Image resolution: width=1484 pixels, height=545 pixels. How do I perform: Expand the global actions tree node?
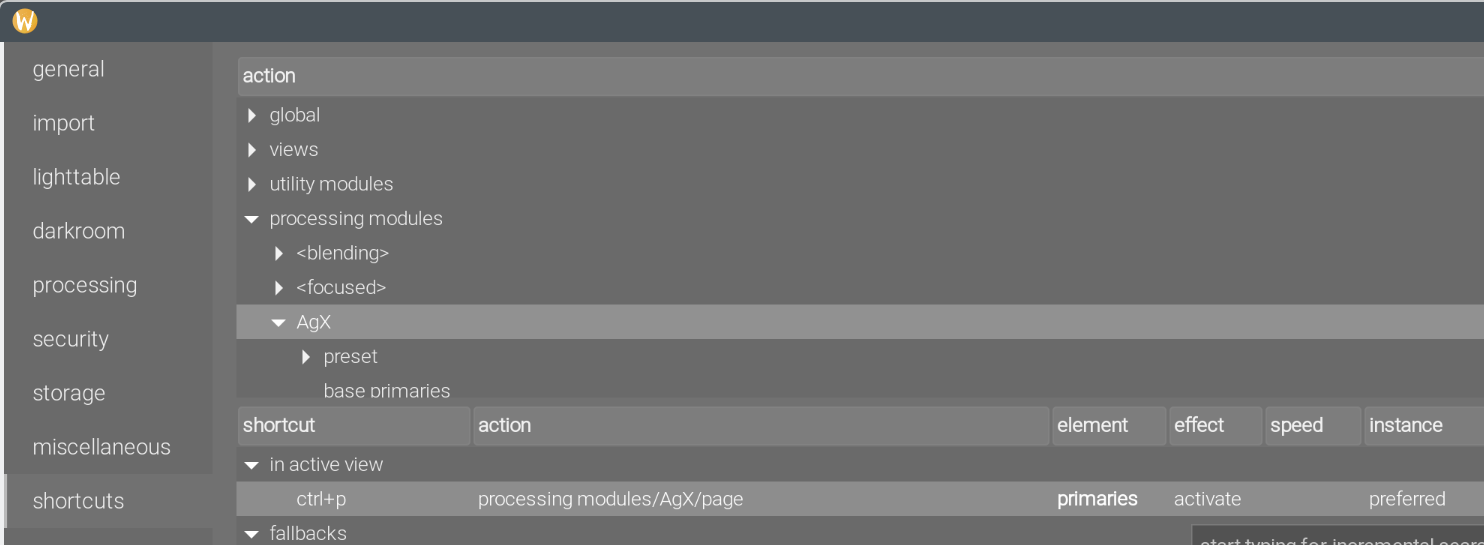[252, 116]
